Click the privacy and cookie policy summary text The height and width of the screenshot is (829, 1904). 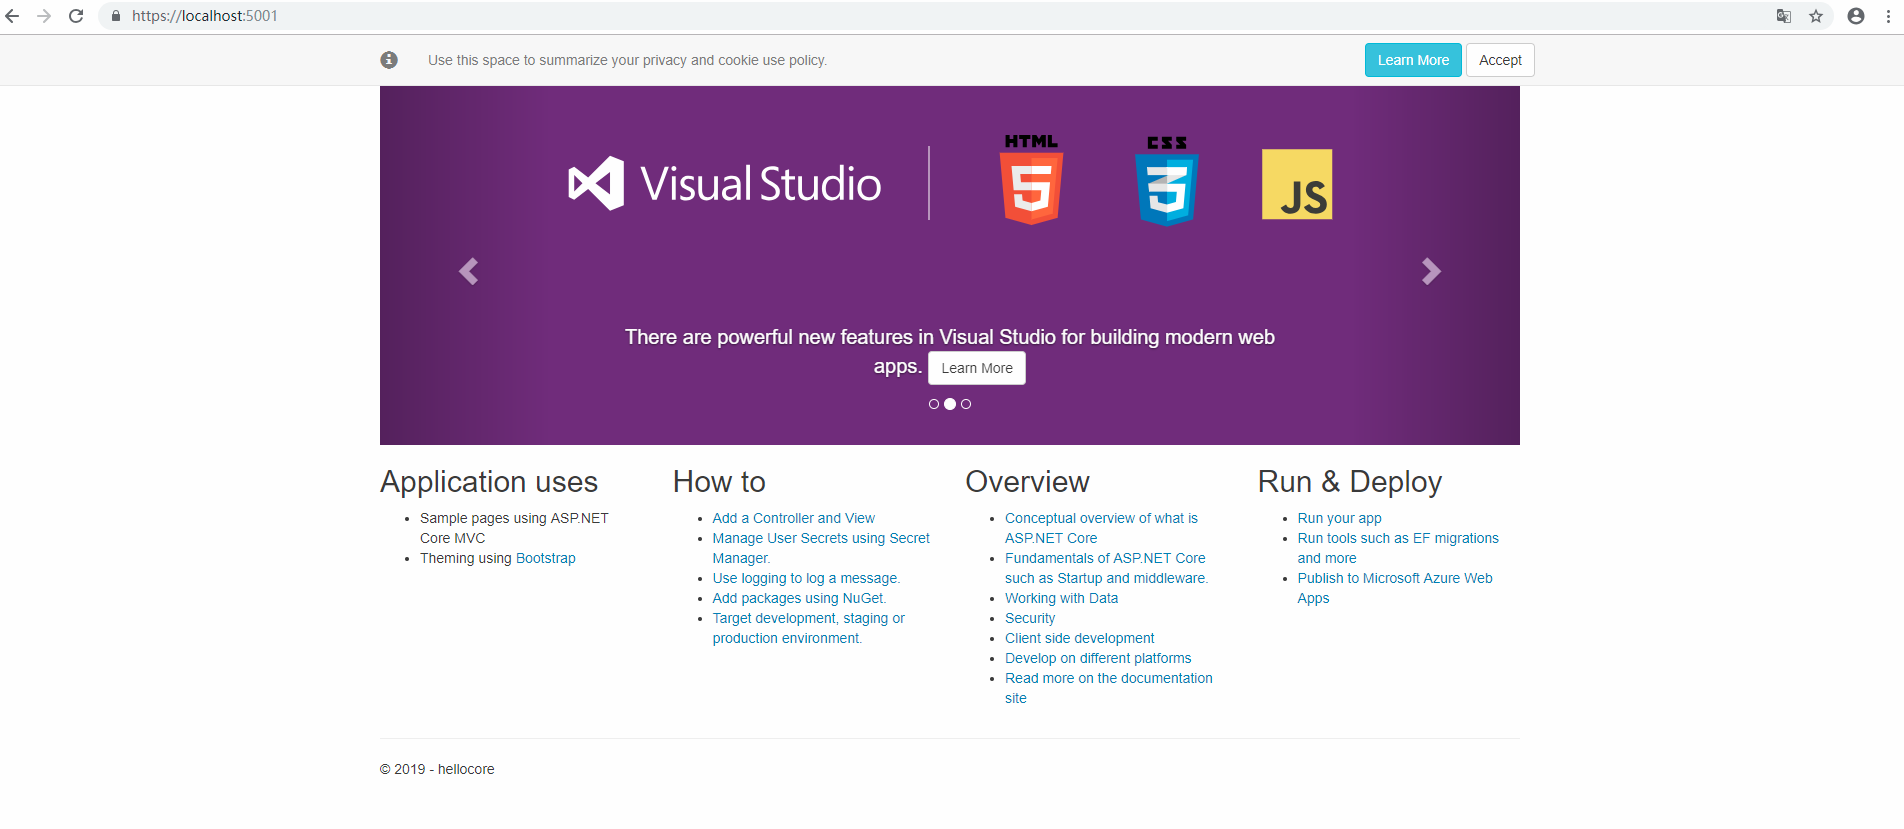pos(627,60)
